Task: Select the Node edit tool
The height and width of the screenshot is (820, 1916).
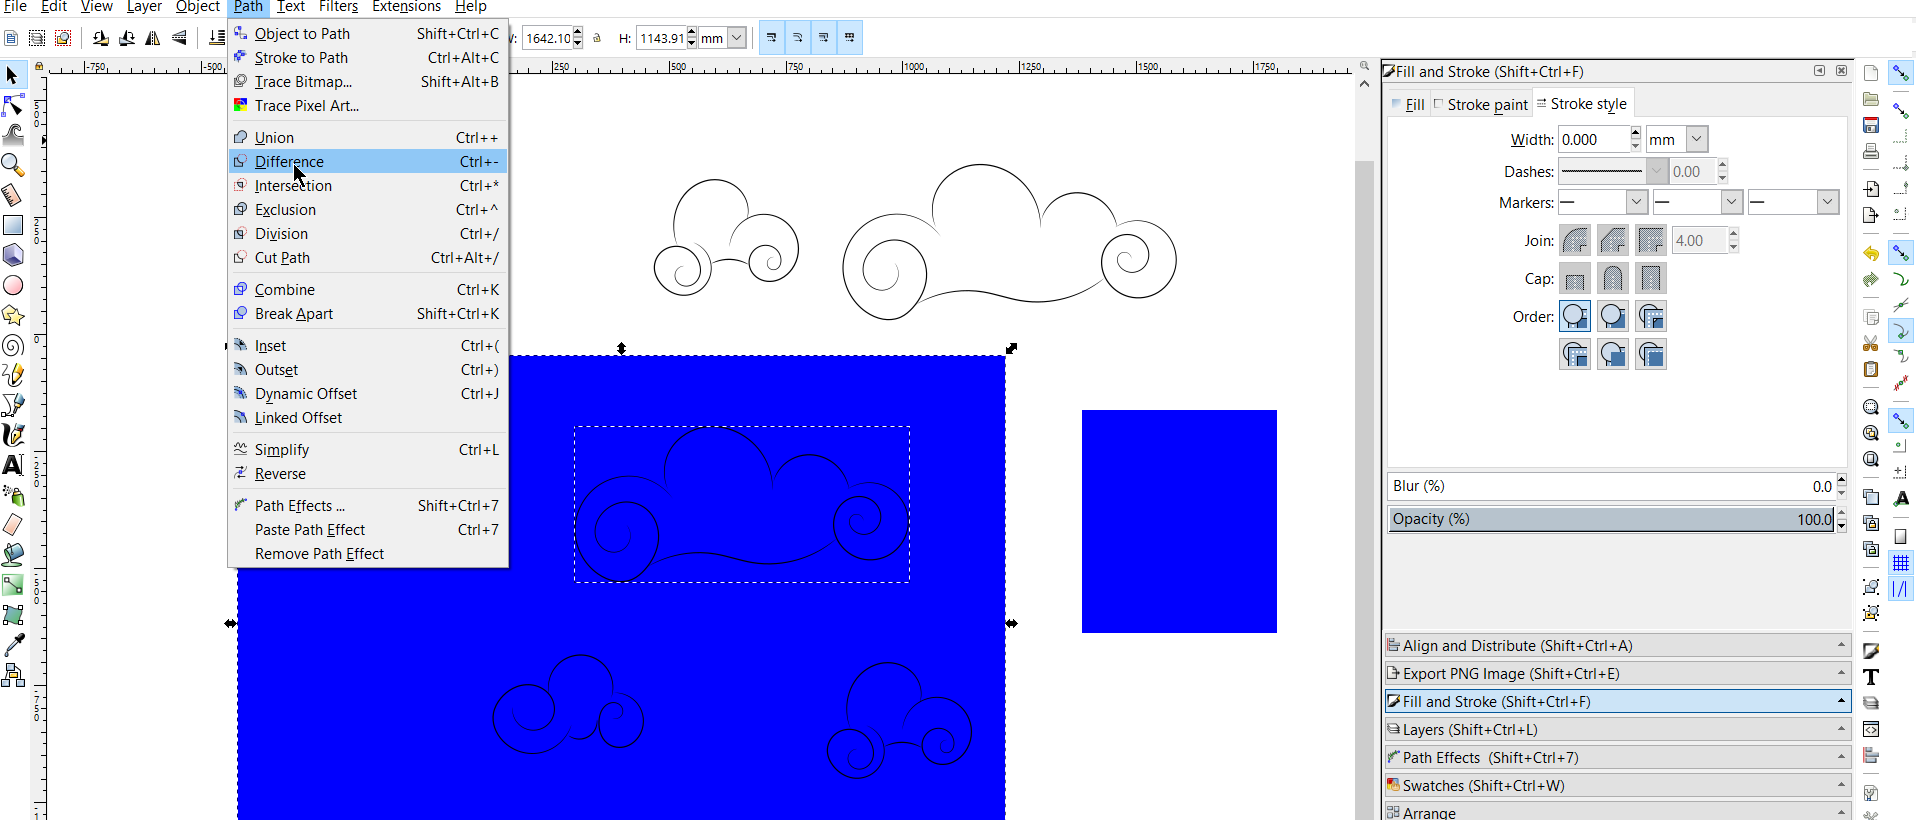Action: (x=12, y=104)
